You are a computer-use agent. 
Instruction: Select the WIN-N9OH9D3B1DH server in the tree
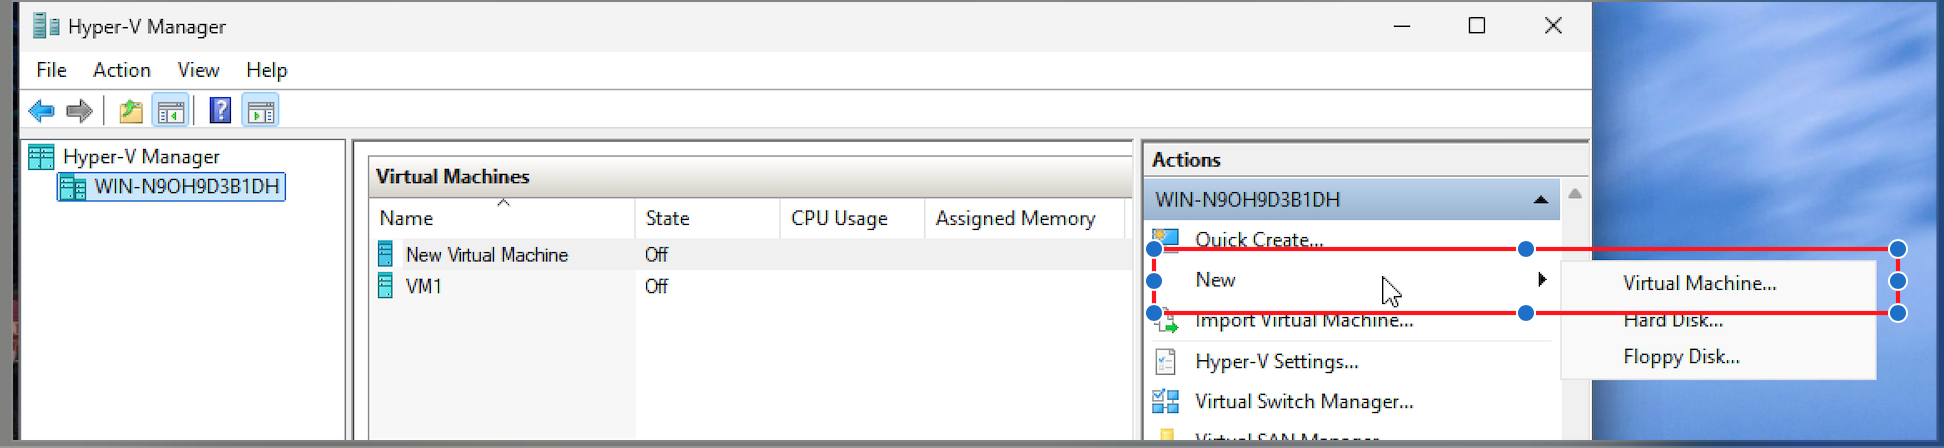(172, 187)
